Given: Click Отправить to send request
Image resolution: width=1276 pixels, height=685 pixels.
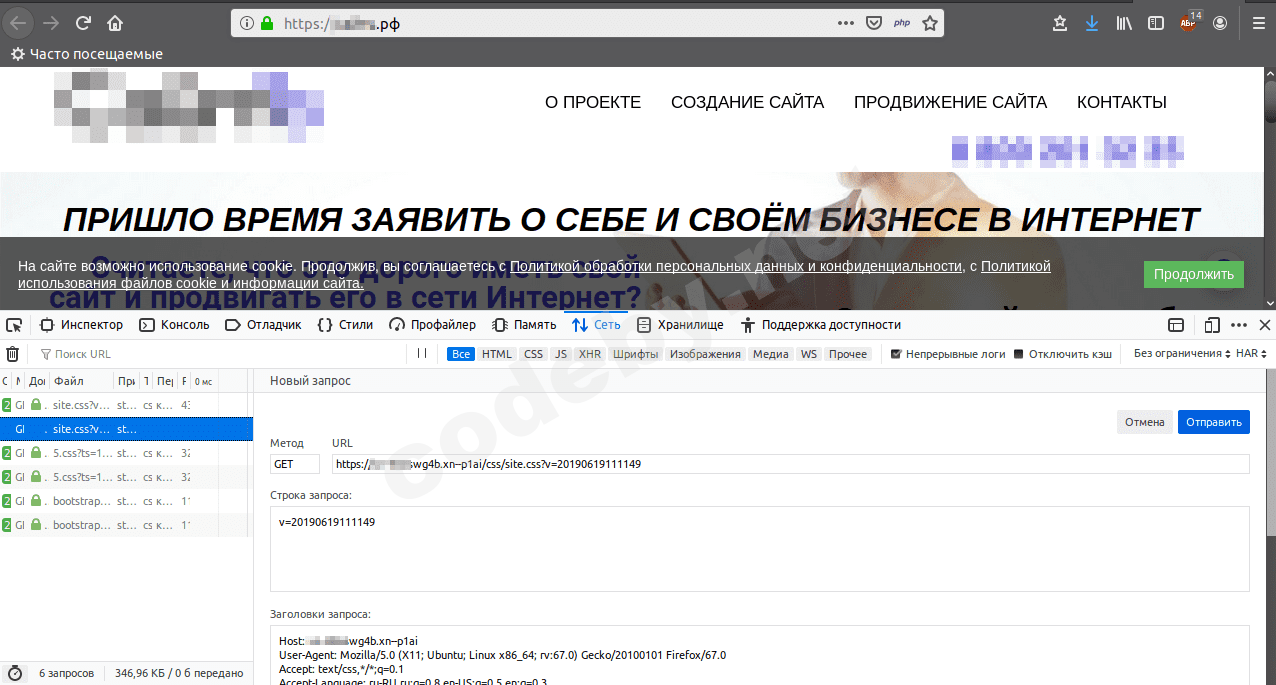Looking at the screenshot, I should click(x=1214, y=422).
